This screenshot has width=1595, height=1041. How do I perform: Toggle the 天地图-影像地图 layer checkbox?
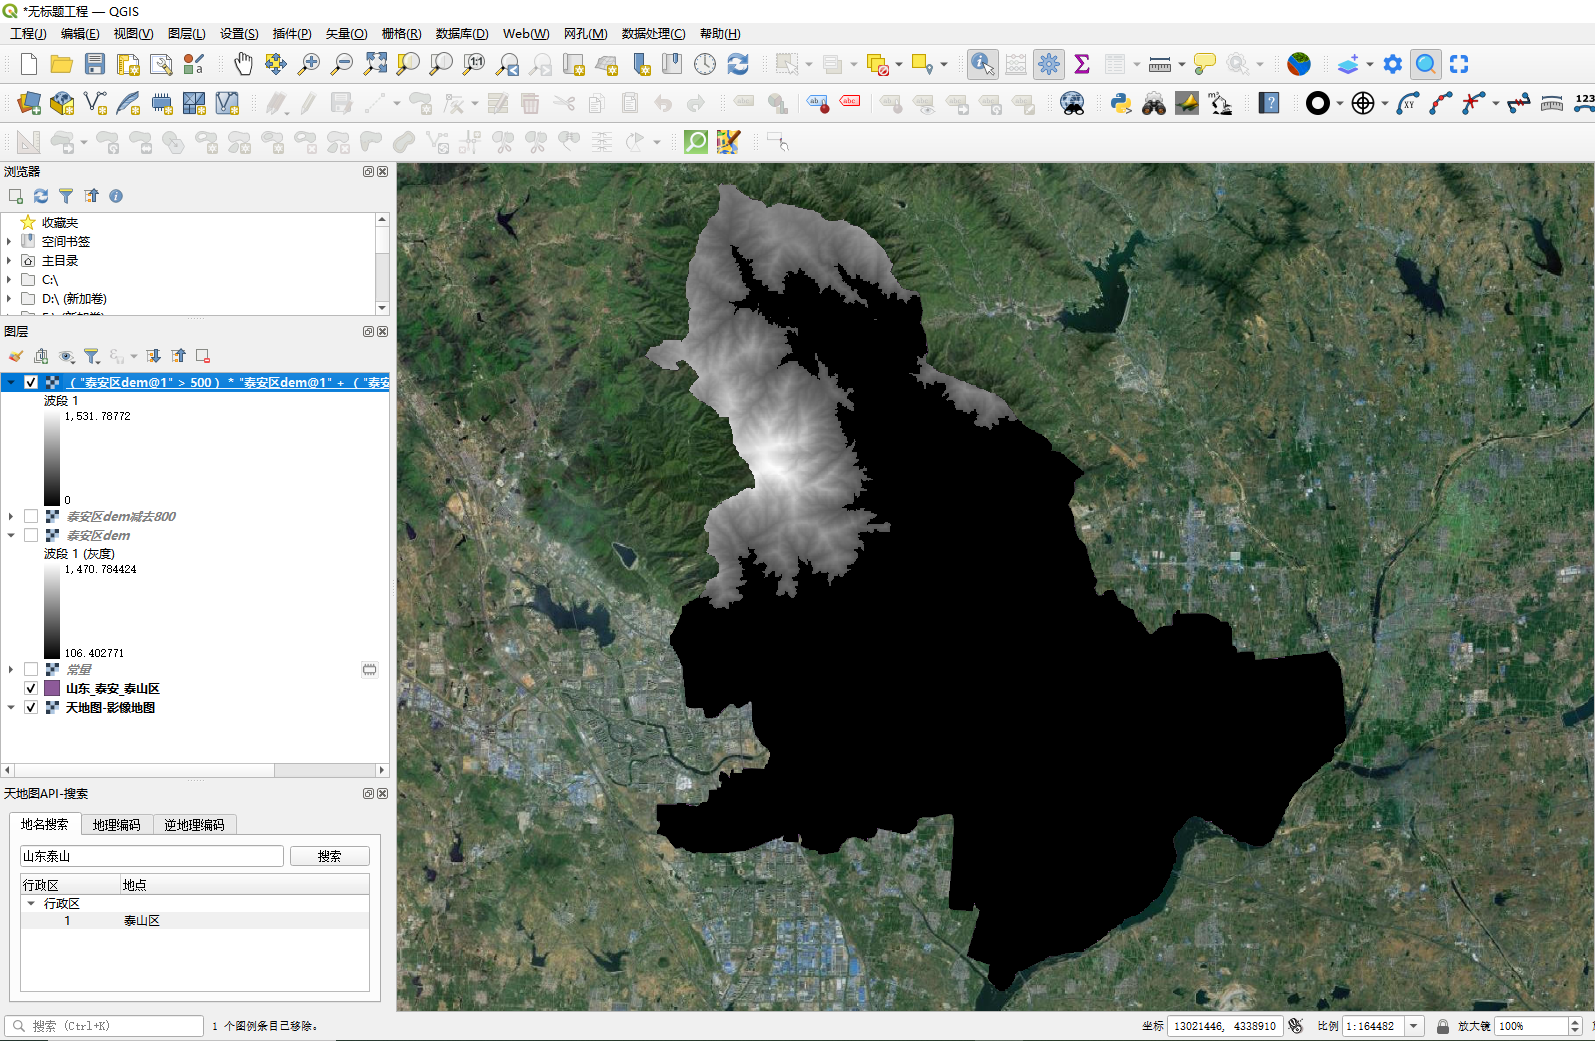point(31,707)
